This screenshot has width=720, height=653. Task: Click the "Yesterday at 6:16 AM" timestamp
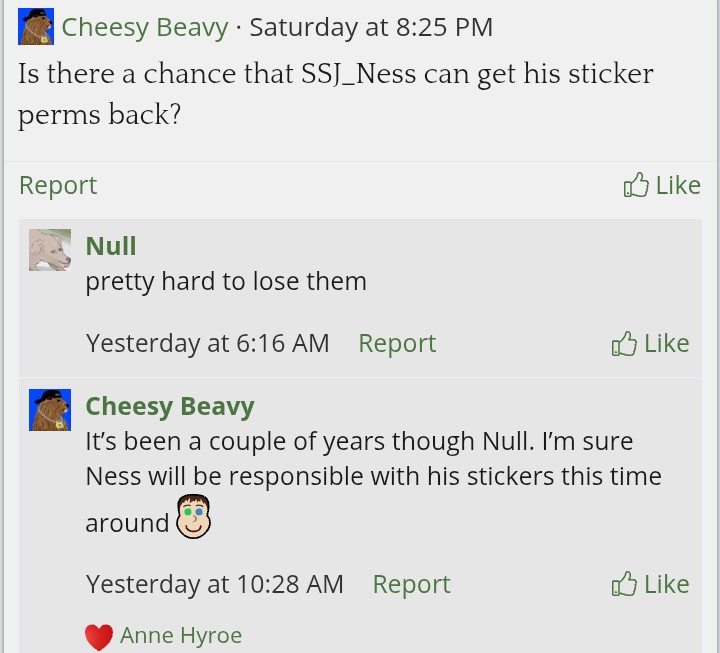click(208, 343)
